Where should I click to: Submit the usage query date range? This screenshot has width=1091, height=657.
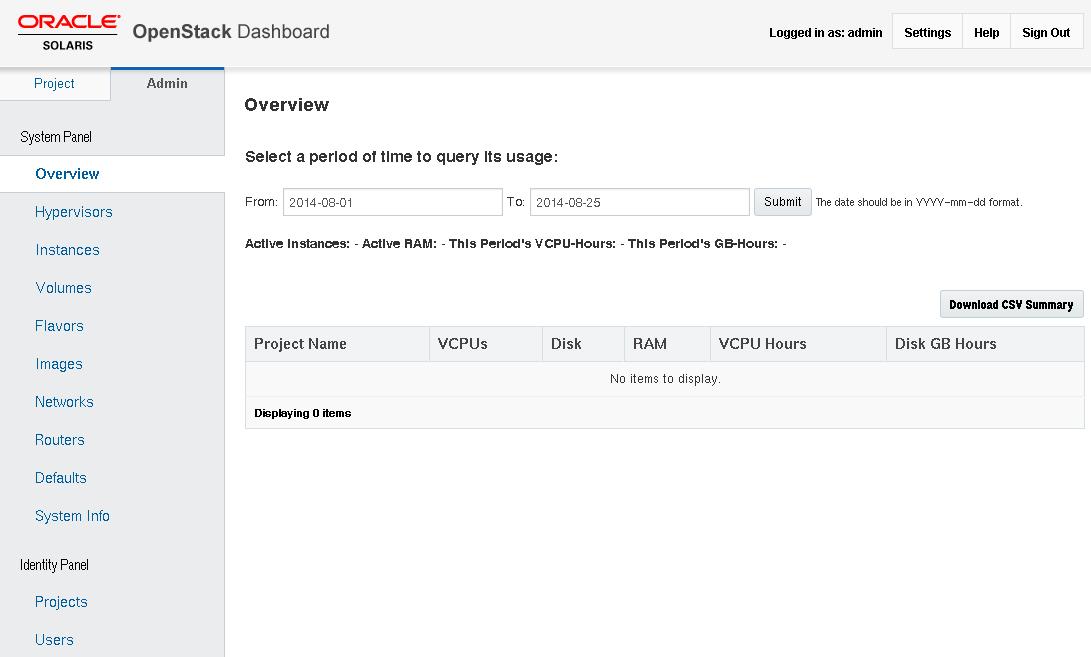pos(782,201)
